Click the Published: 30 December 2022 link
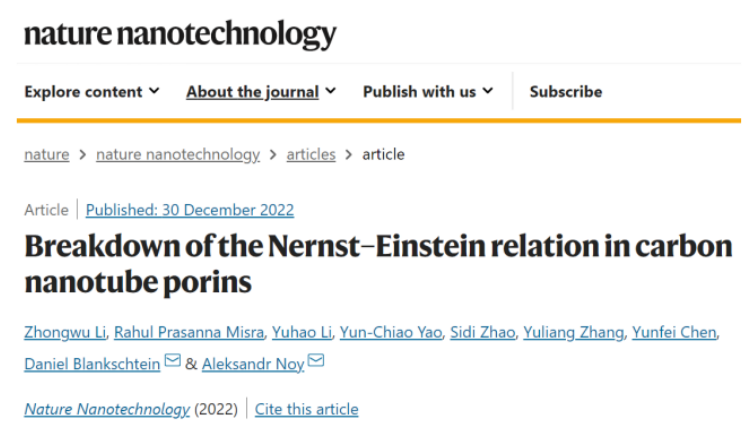This screenshot has height=443, width=745. coord(190,210)
